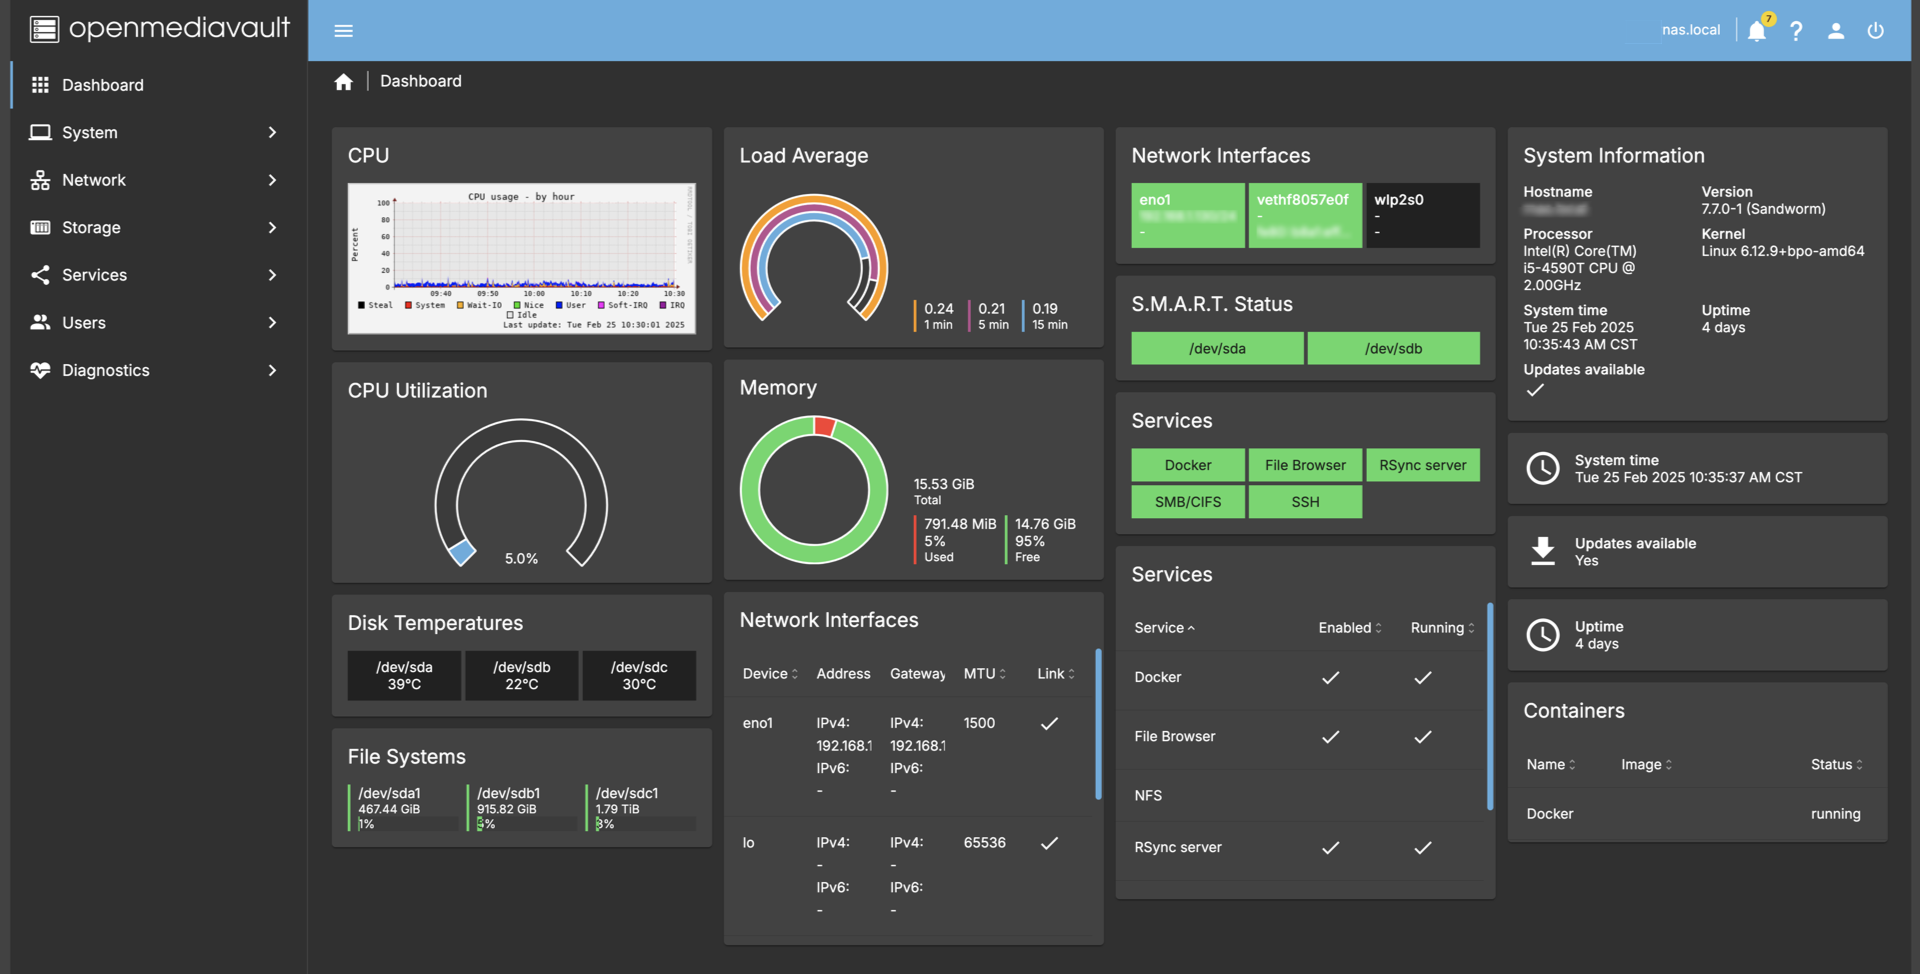Image resolution: width=1920 pixels, height=974 pixels.
Task: Open the Storage sidebar menu
Action: [x=159, y=227]
